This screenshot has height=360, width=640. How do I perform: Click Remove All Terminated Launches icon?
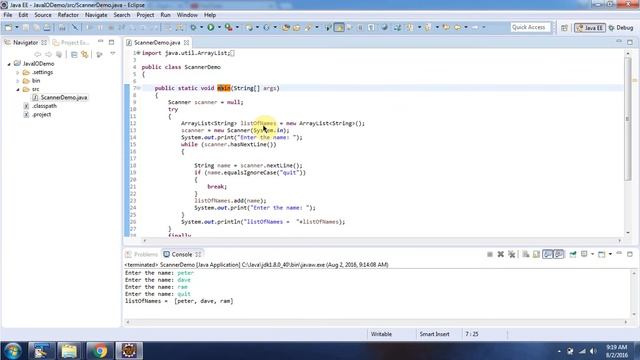click(511, 254)
